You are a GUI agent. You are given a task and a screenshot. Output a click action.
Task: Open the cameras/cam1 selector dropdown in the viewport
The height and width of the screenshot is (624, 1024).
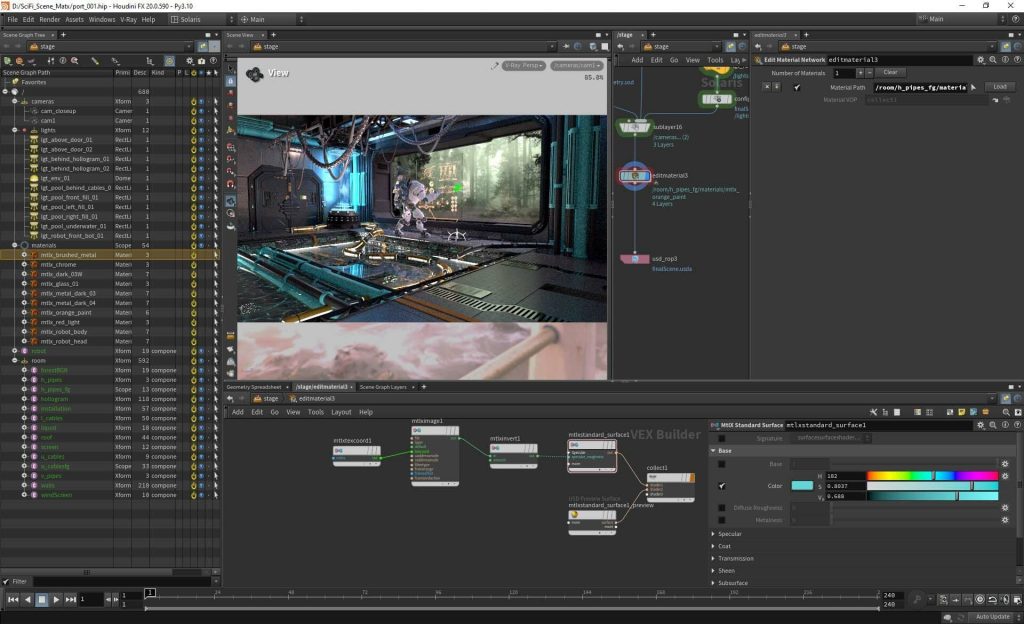(576, 65)
